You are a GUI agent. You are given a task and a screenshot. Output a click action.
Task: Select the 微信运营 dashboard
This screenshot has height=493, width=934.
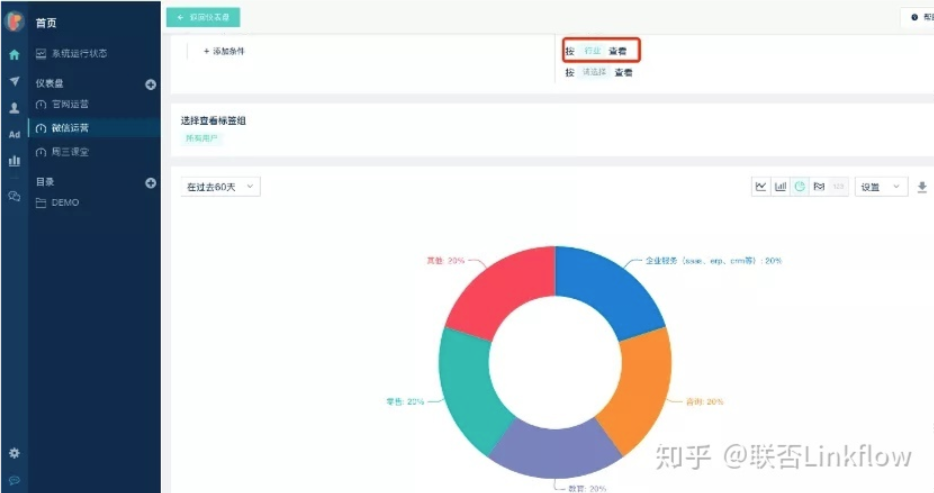click(x=94, y=128)
